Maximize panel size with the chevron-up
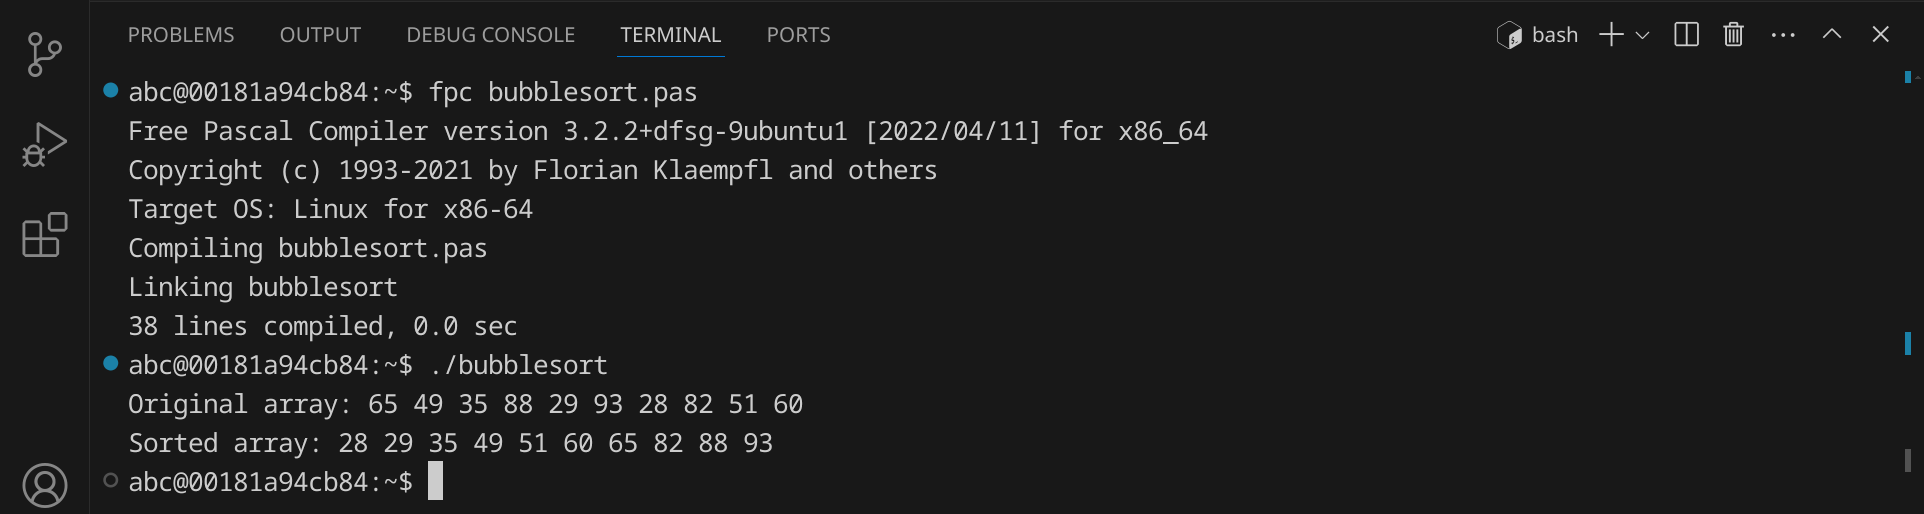 coord(1831,35)
